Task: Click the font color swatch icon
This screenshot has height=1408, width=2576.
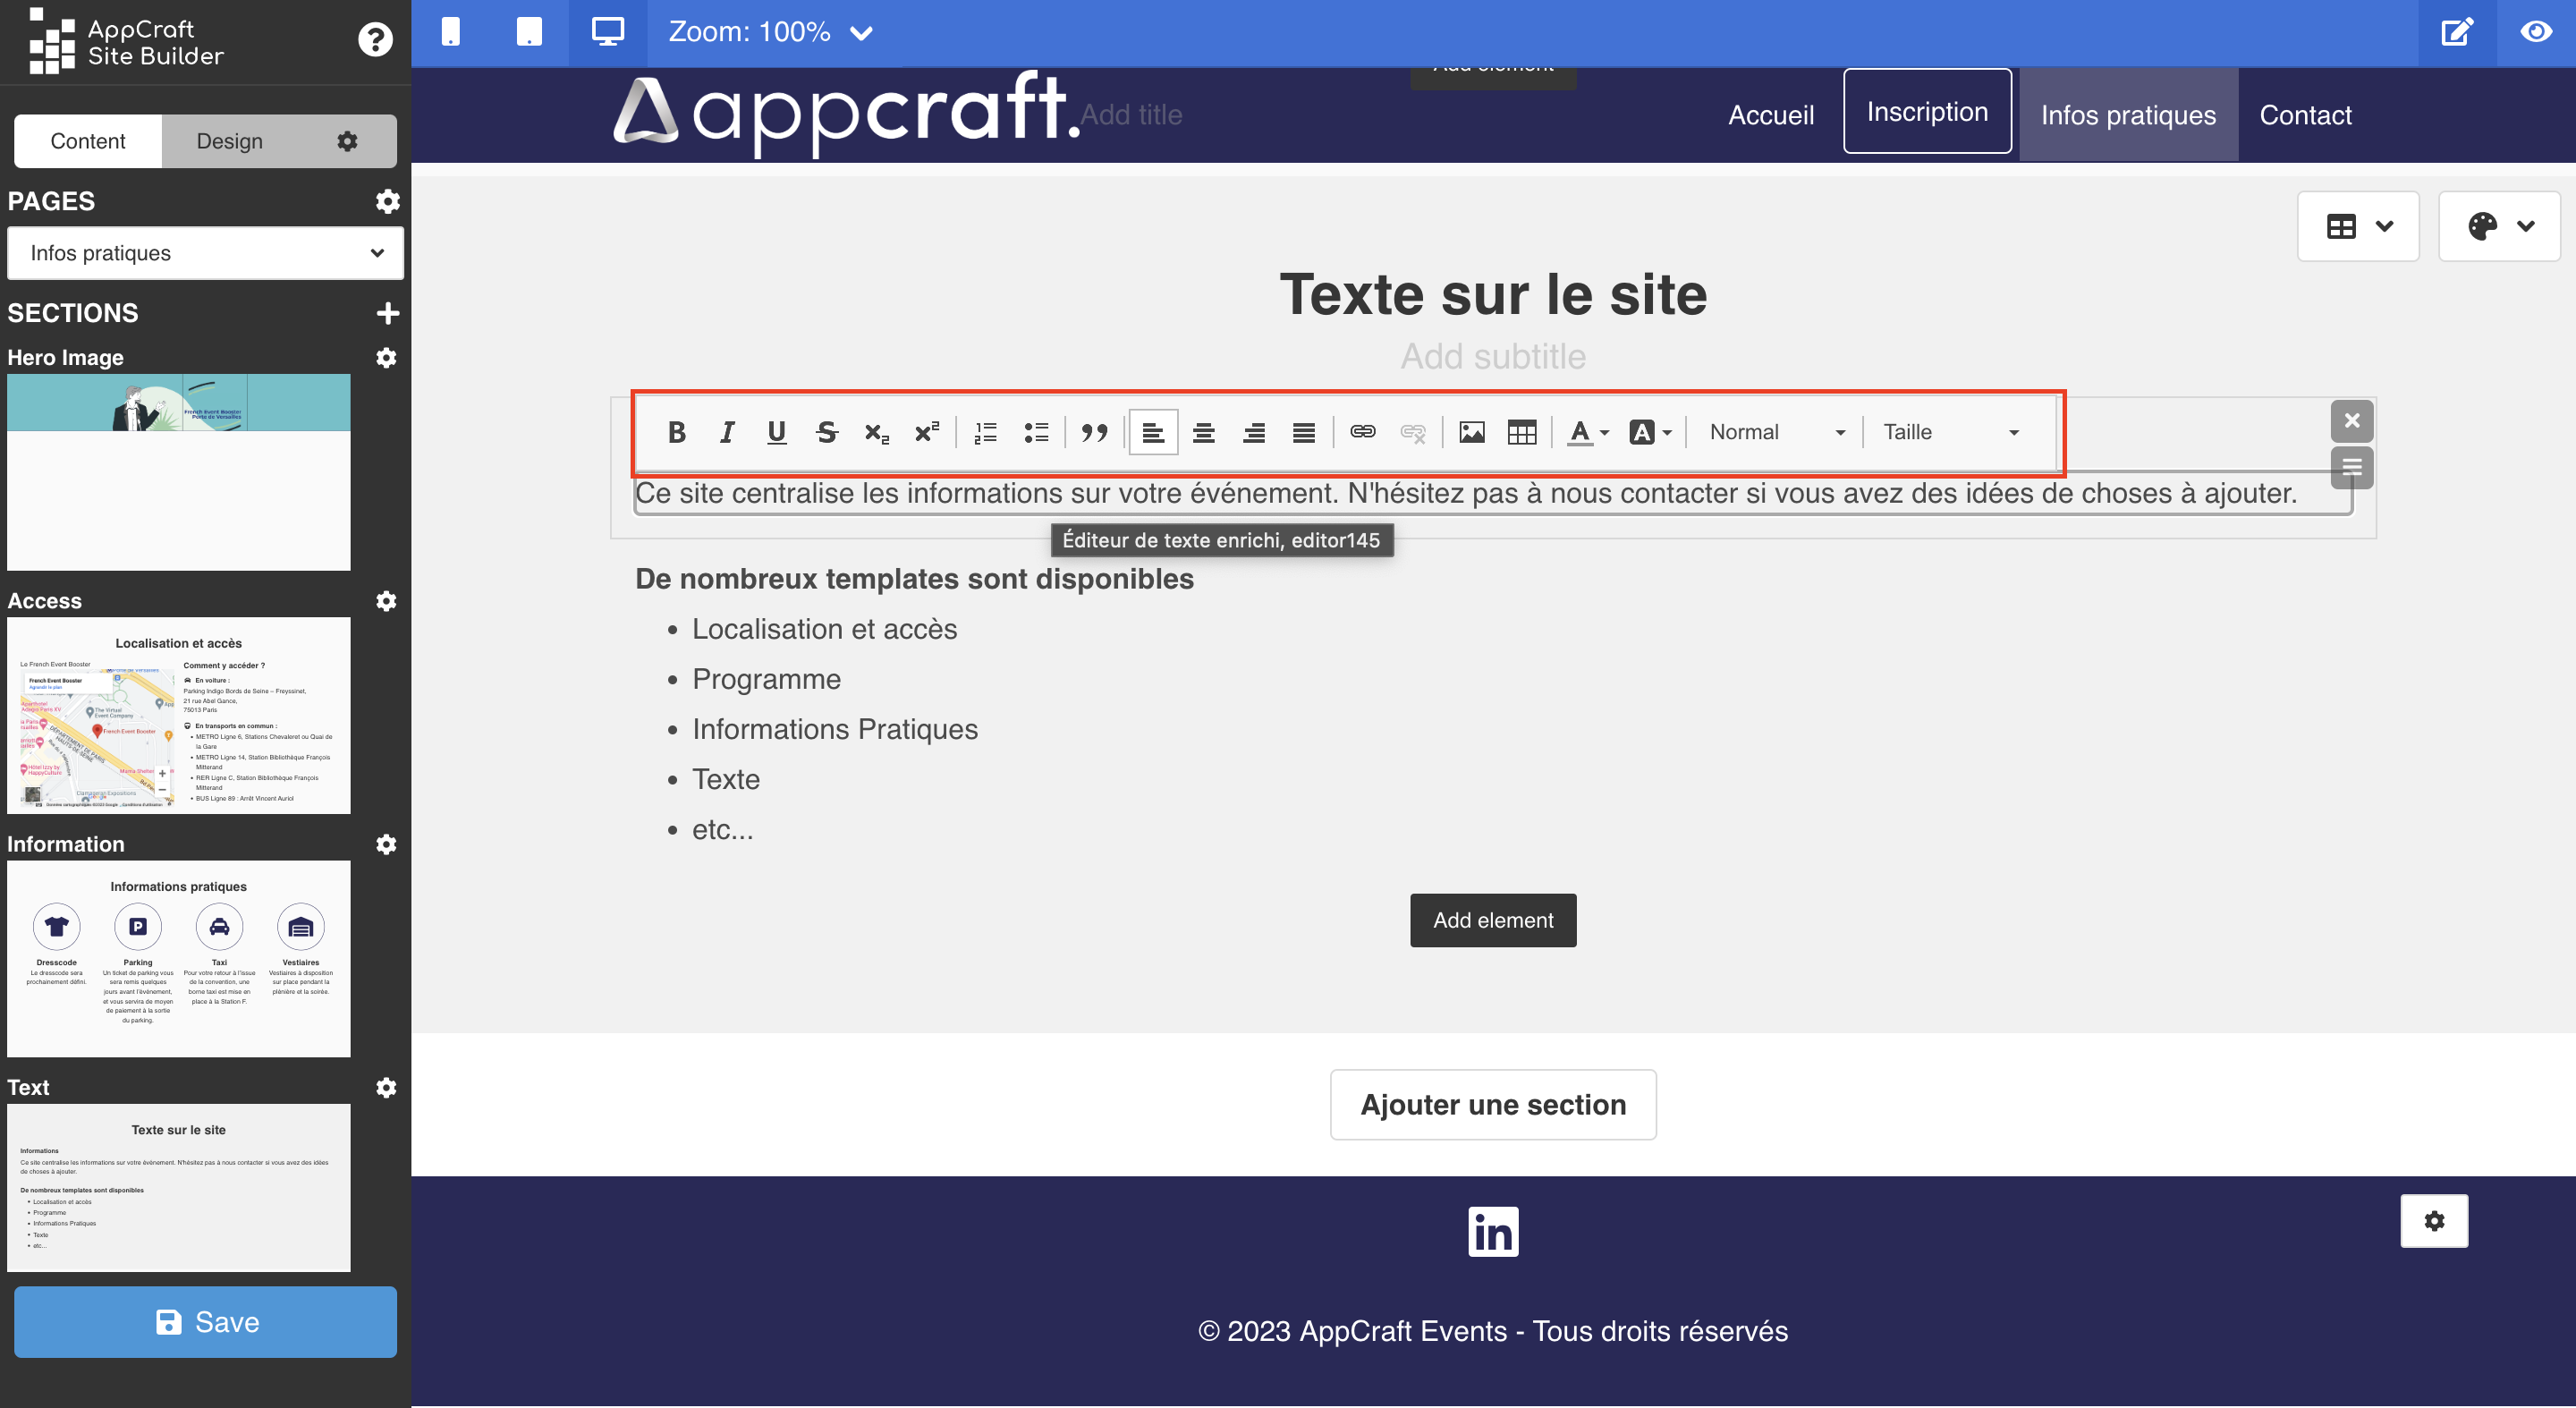Action: 1581,432
